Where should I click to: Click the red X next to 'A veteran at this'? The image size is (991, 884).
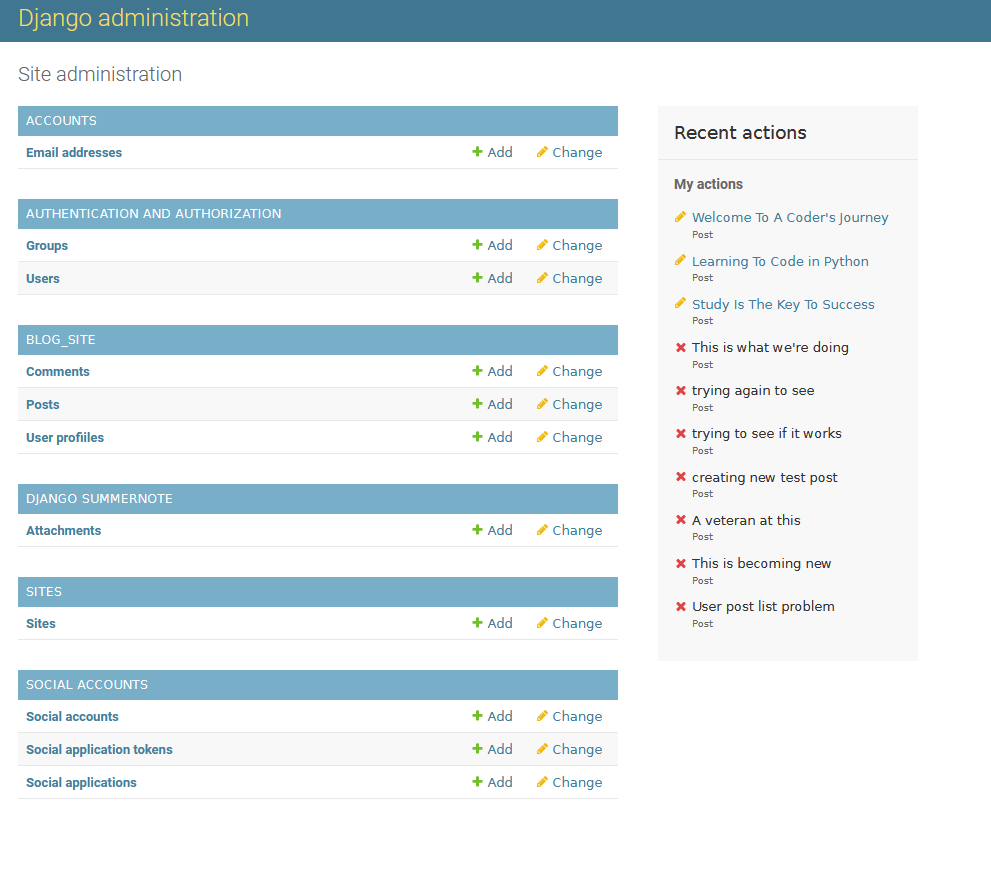point(681,520)
